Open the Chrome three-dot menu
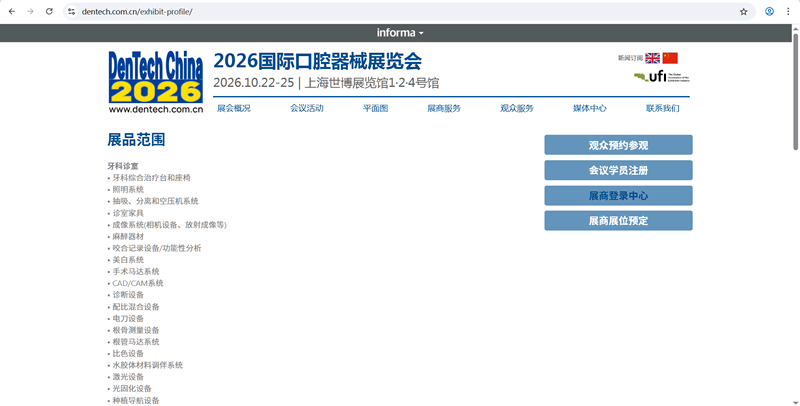 (788, 12)
